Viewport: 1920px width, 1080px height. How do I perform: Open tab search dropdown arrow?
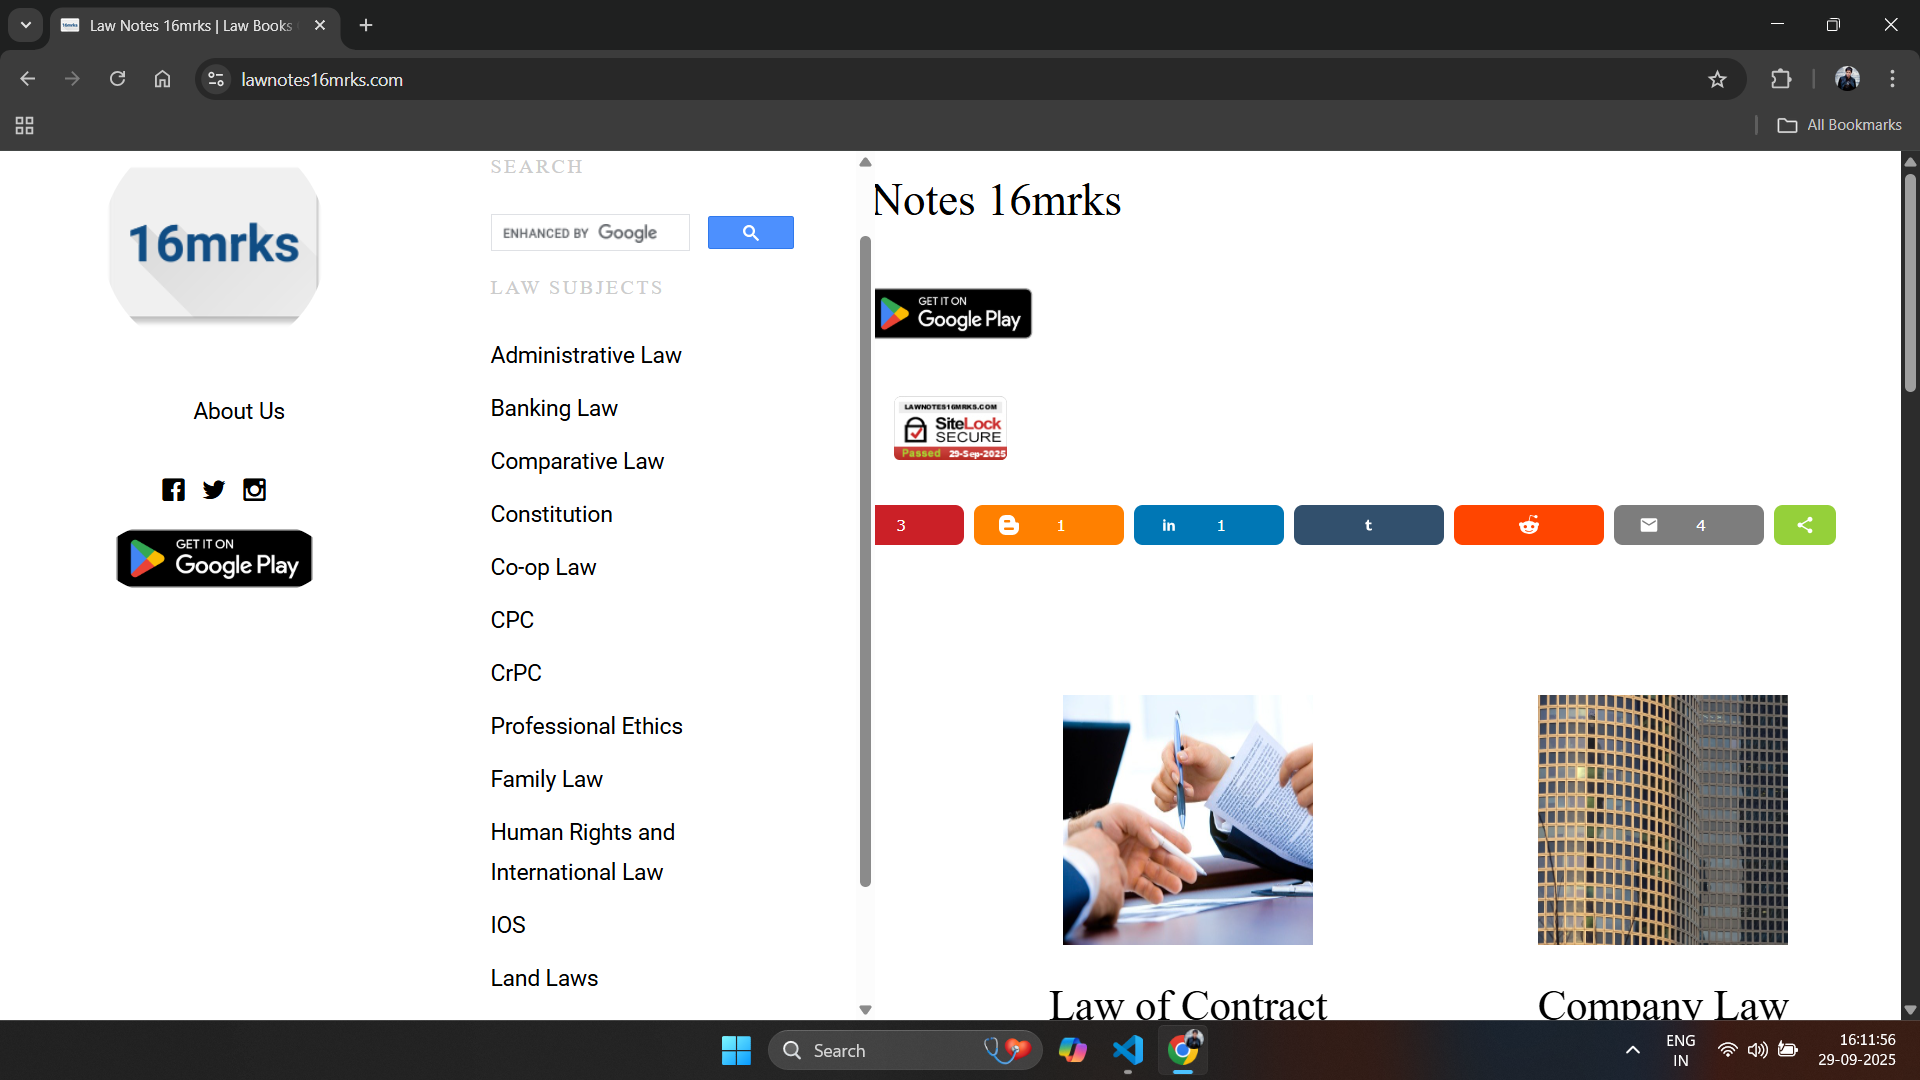pos(26,25)
